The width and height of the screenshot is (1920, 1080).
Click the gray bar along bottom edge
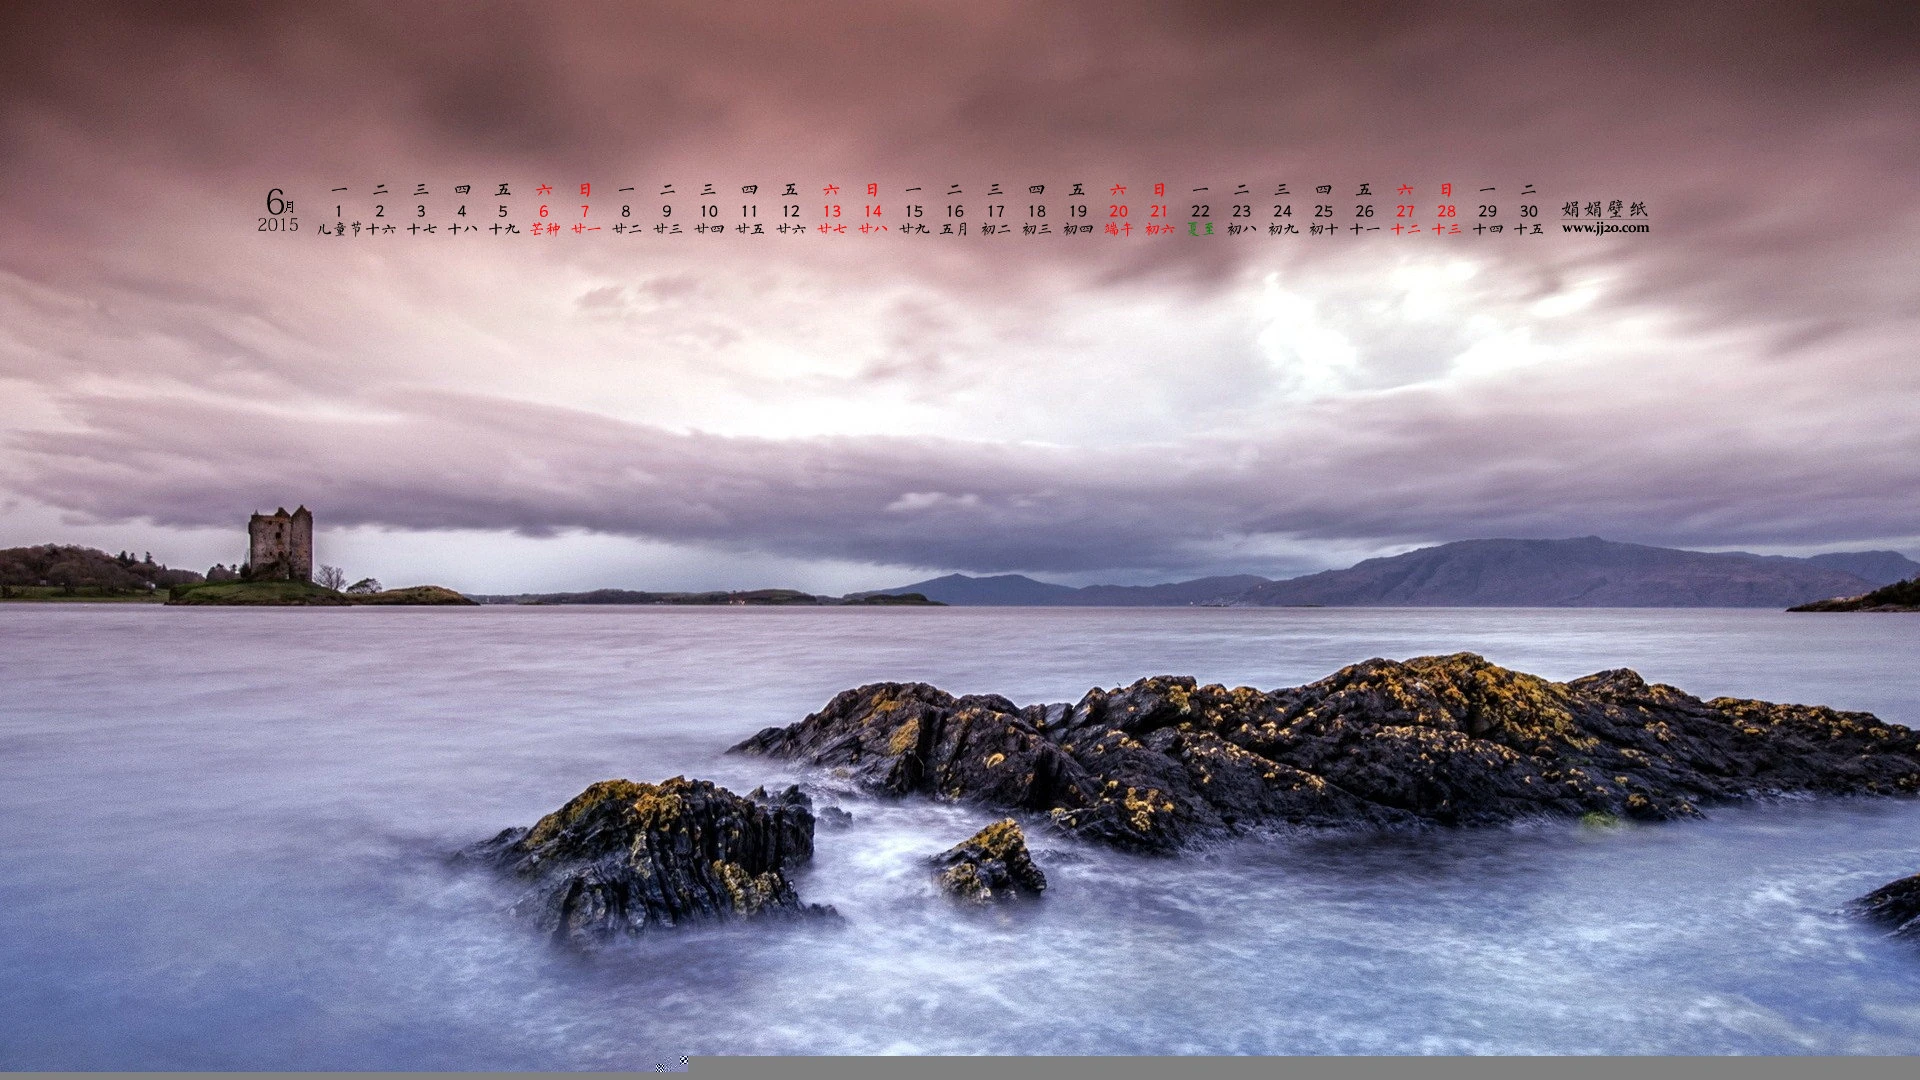tap(1304, 1068)
